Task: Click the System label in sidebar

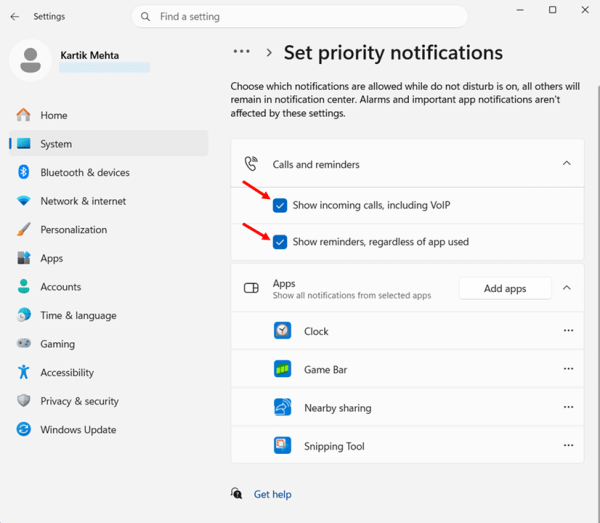Action: coord(56,144)
